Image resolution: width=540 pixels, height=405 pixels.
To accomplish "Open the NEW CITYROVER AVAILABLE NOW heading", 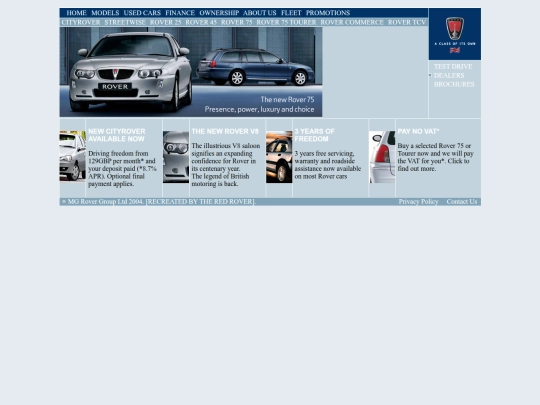I will tap(117, 135).
